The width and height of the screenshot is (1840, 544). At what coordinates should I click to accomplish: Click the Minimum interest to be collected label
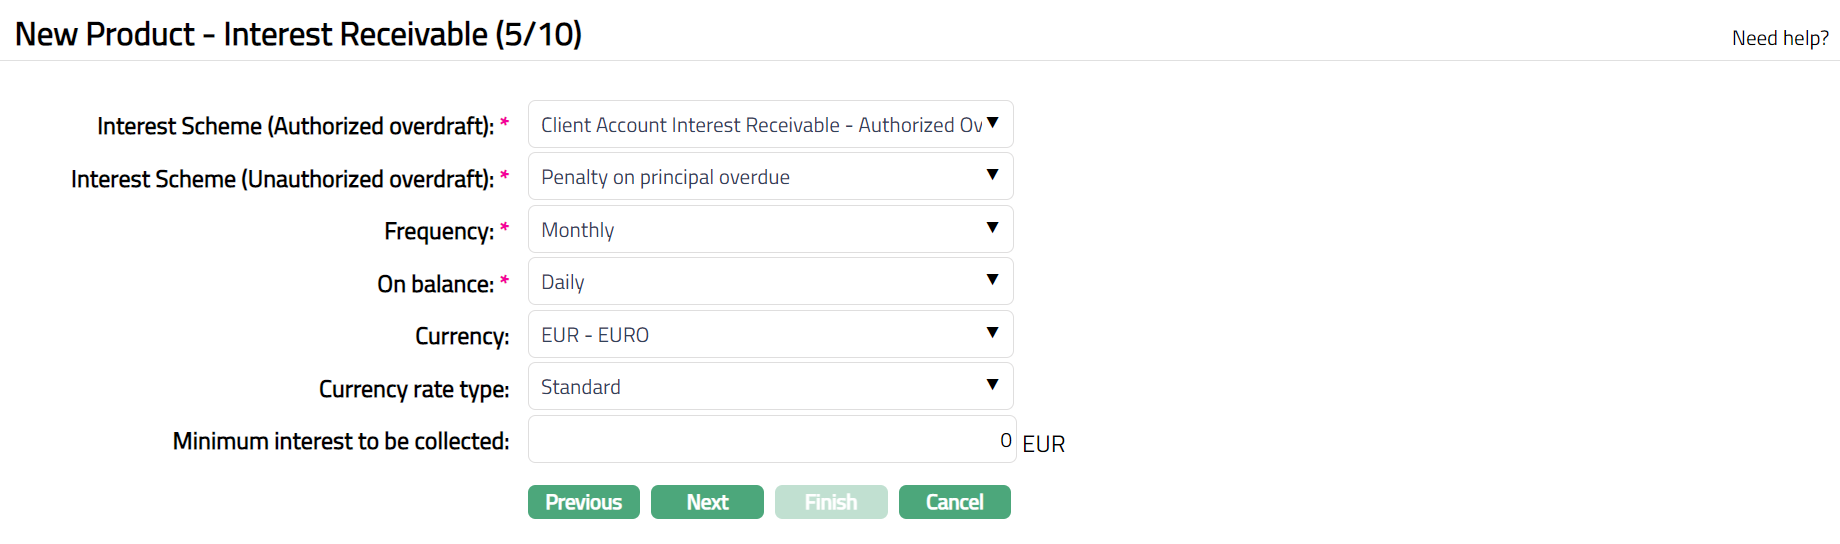pos(341,441)
